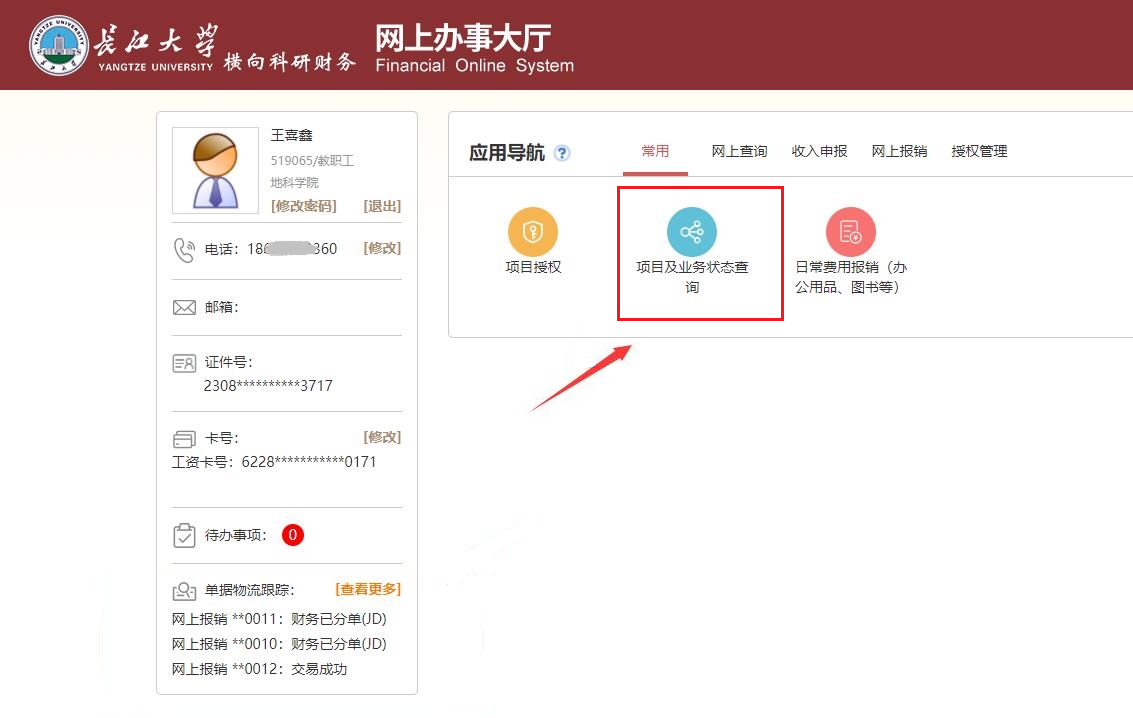Click the help question mark beside 应用导航
1133x718 pixels.
[562, 153]
